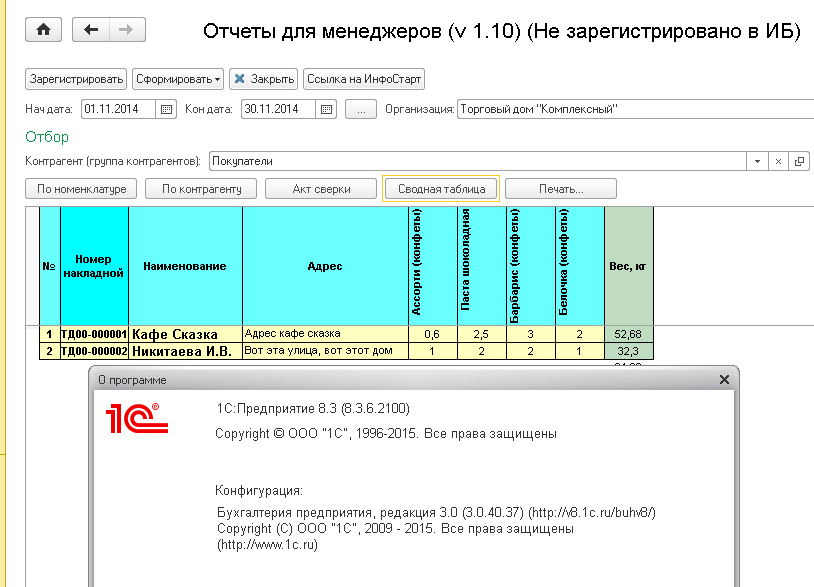
Task: Click Бухгалтерия предприятия configuration text
Action: (x=436, y=513)
